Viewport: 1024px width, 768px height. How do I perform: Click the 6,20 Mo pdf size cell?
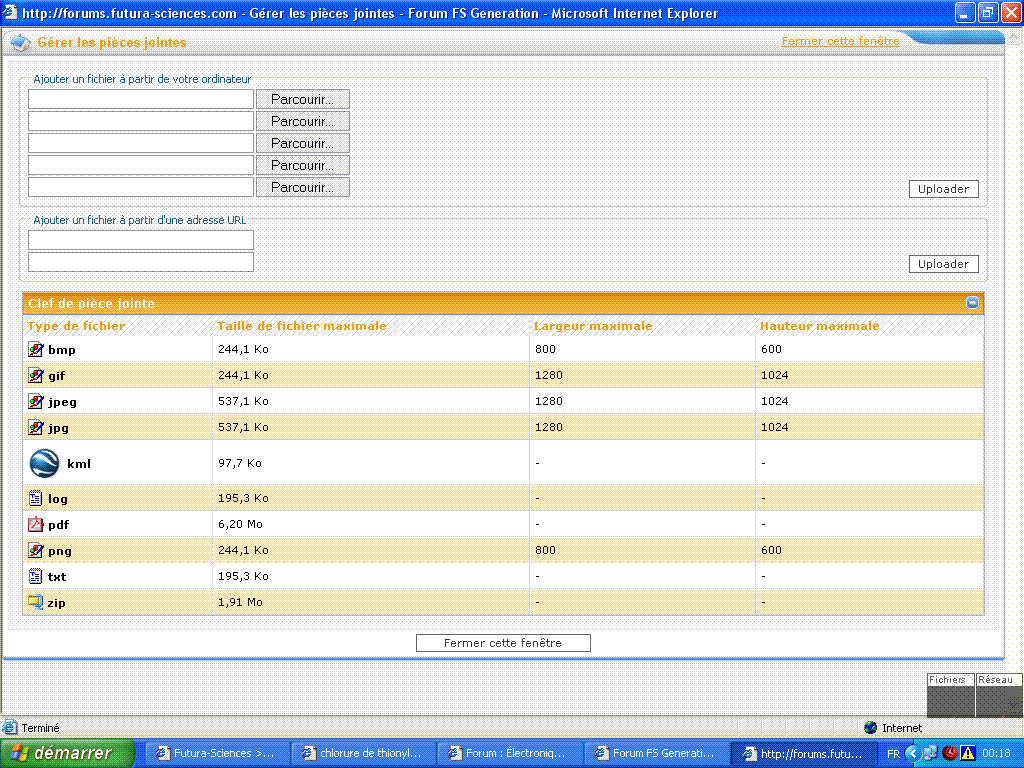tap(240, 524)
